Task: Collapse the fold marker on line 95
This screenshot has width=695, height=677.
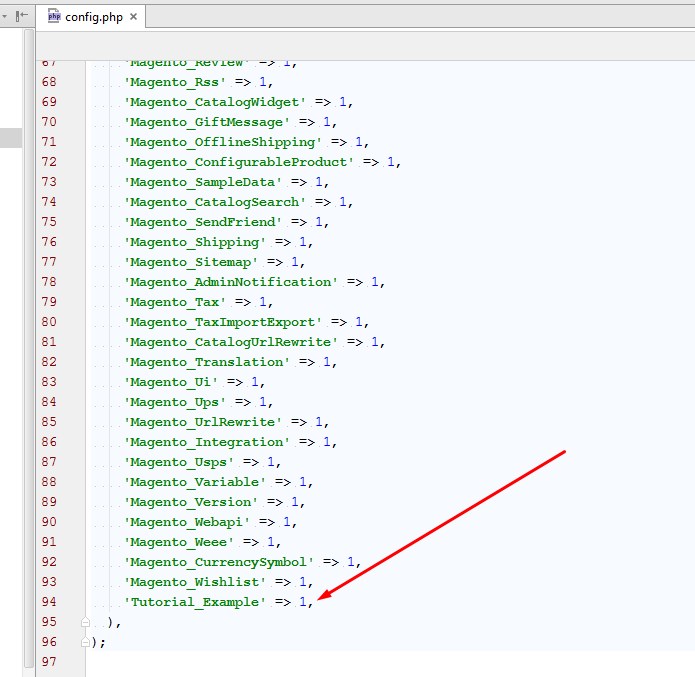Action: click(x=86, y=622)
